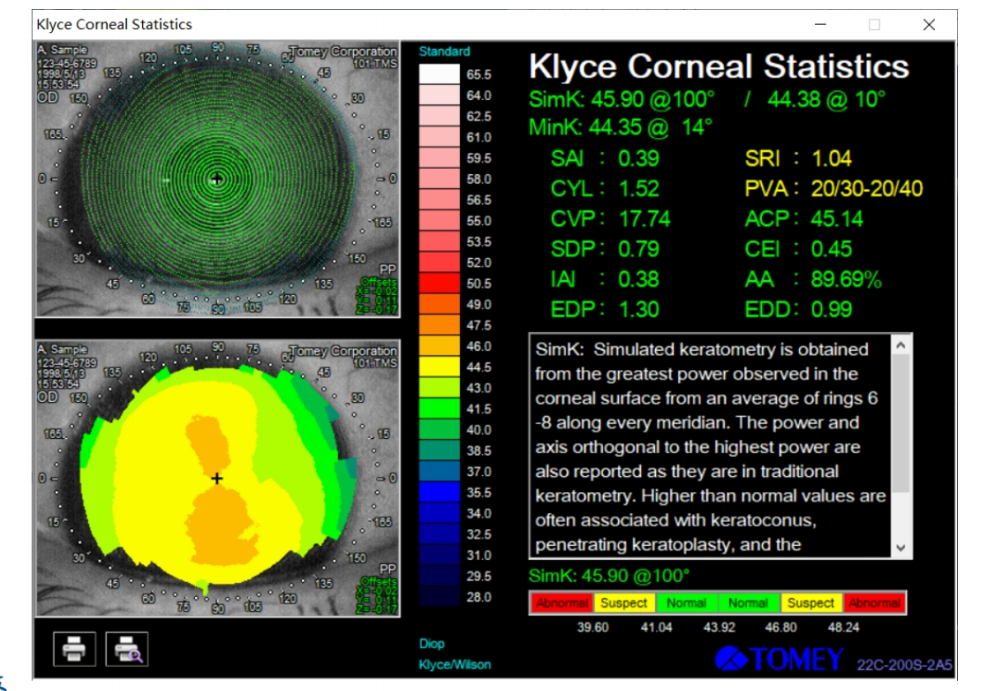This screenshot has width=982, height=691.
Task: Click the 46.80 range threshold value
Action: point(781,627)
